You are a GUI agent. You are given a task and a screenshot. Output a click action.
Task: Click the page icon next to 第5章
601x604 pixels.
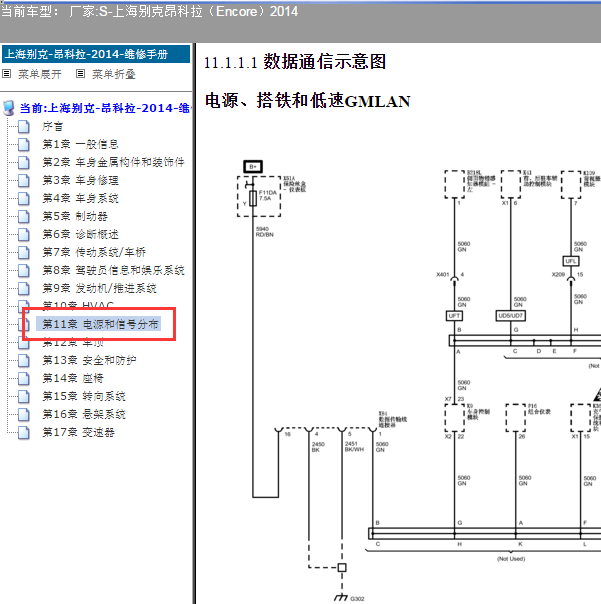coord(24,216)
